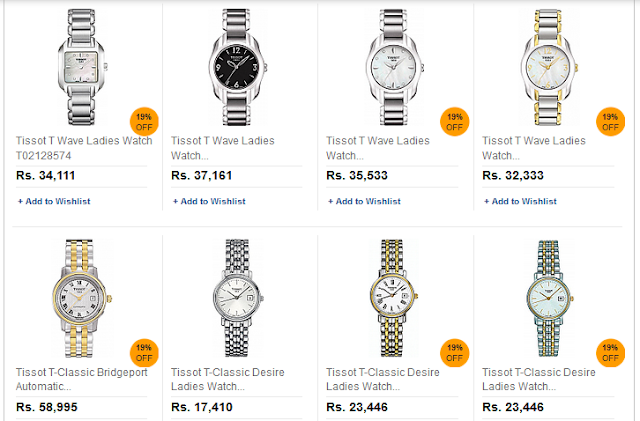The width and height of the screenshot is (640, 421).
Task: Add the Rs. 35,533 watch to wishlist
Action: (364, 201)
